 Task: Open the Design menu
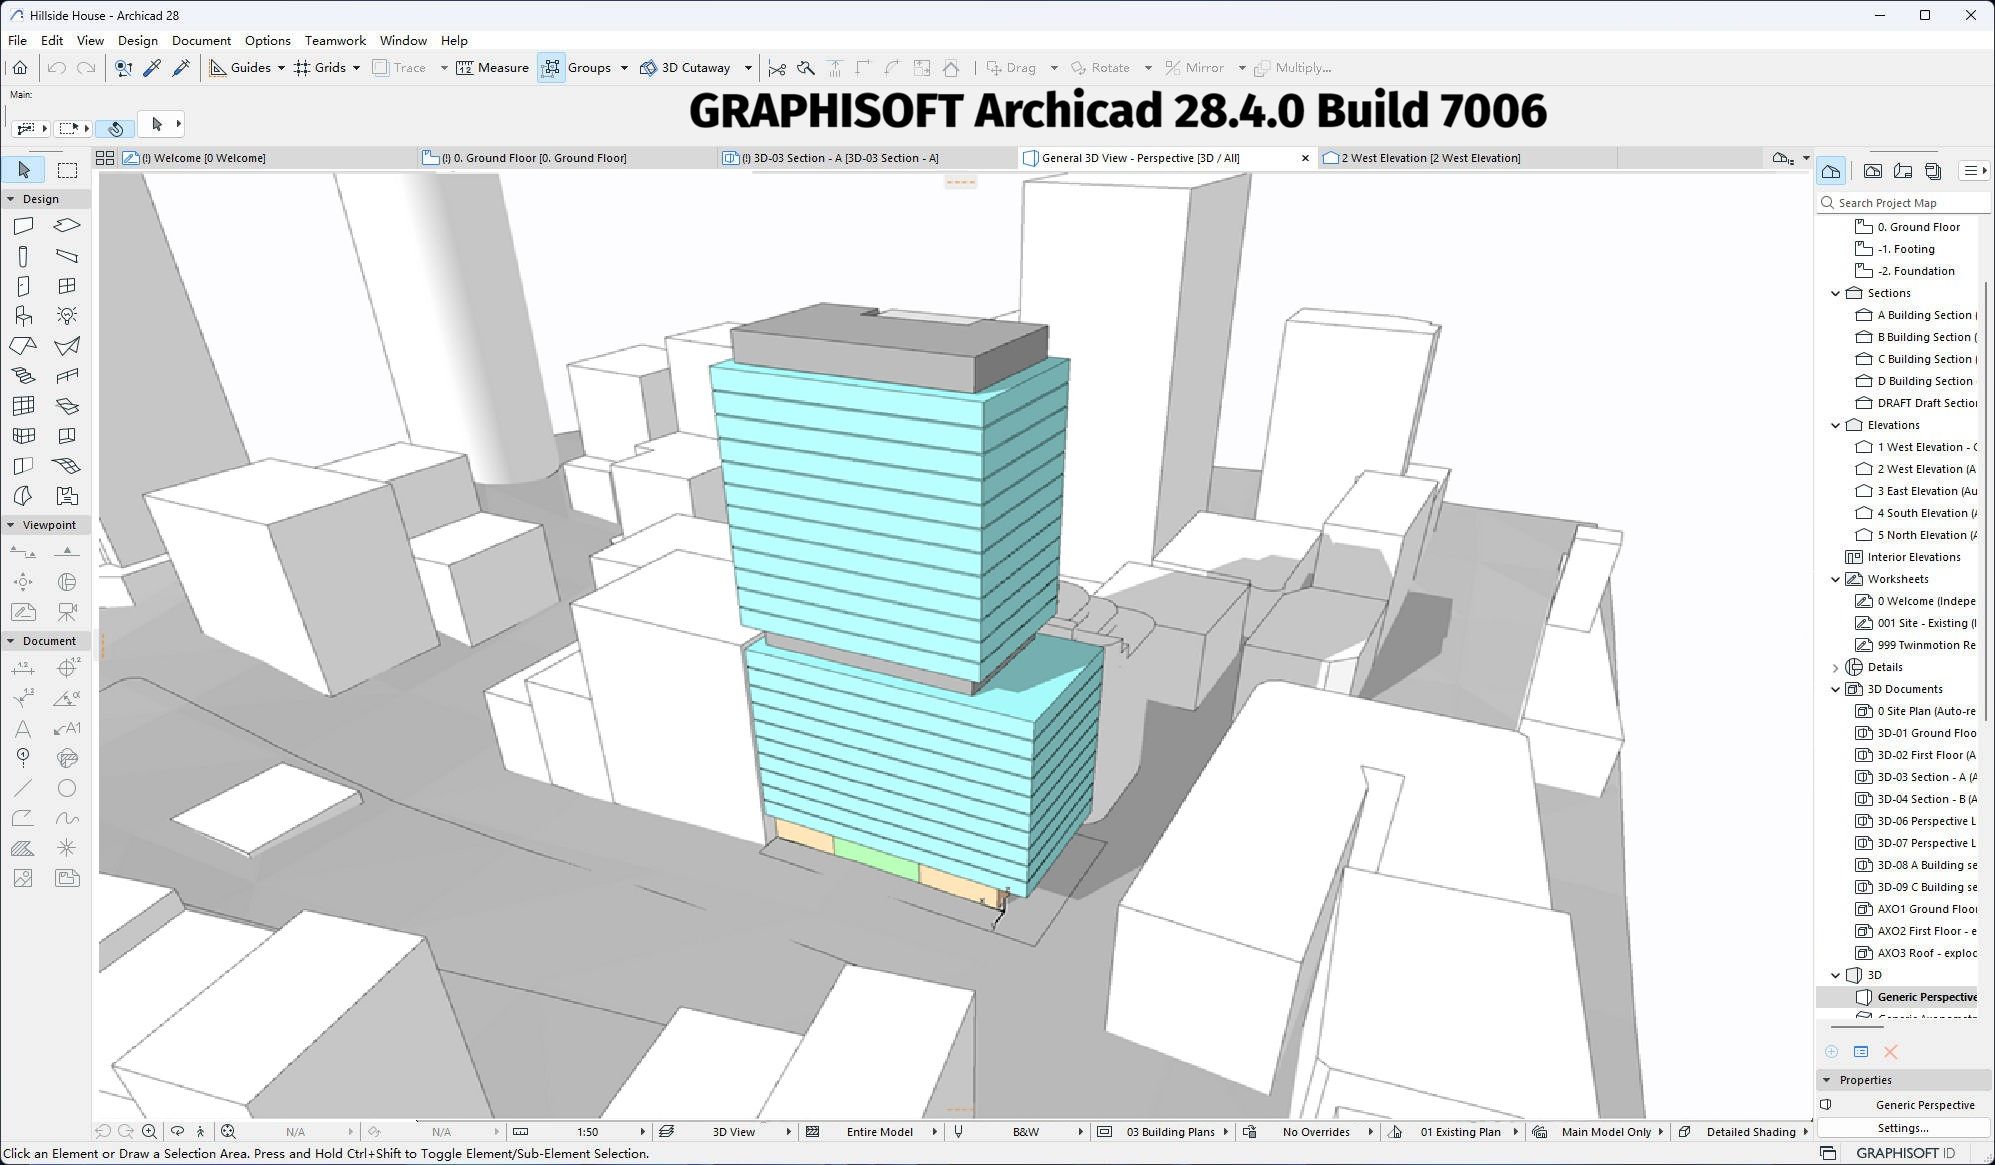pyautogui.click(x=138, y=41)
